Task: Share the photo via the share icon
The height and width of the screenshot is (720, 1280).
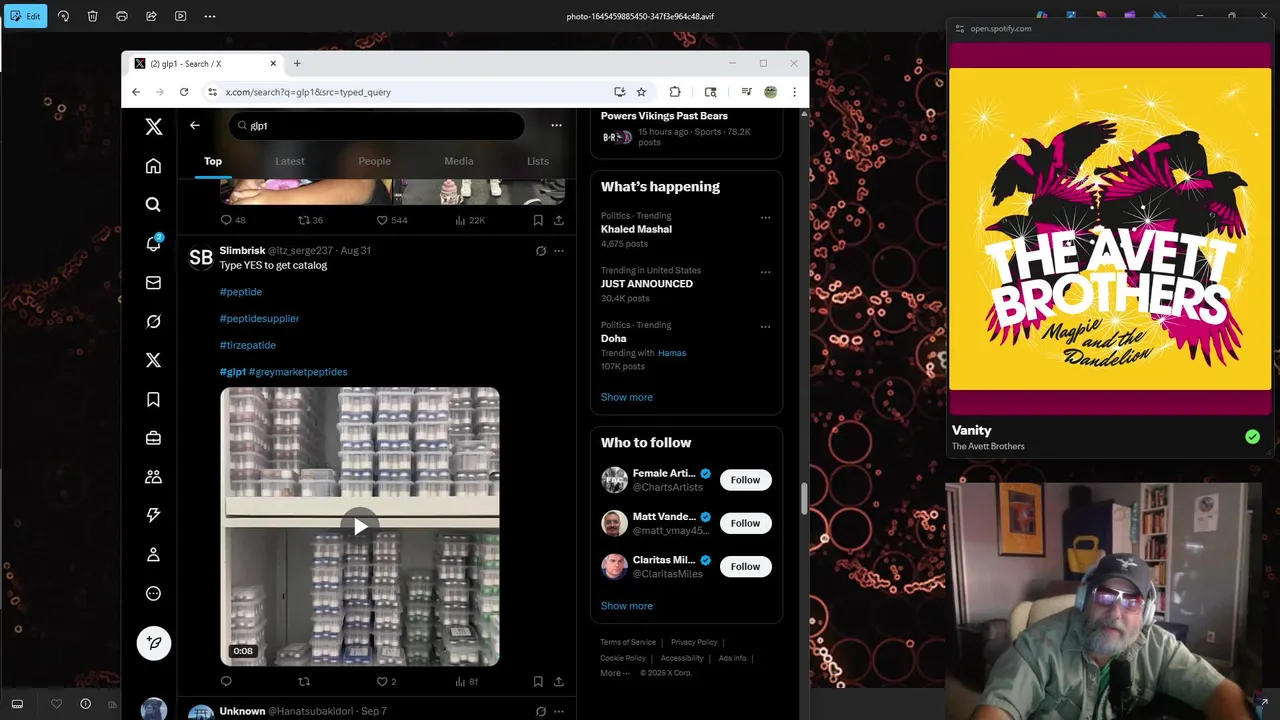Action: [151, 16]
